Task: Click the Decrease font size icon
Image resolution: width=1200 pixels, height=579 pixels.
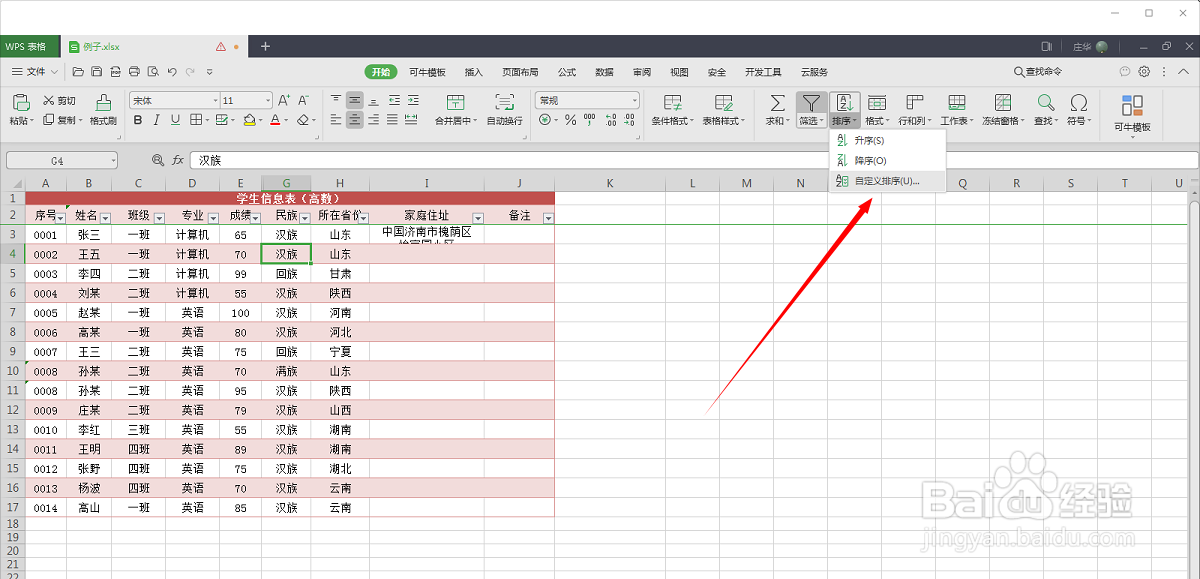Action: click(305, 100)
